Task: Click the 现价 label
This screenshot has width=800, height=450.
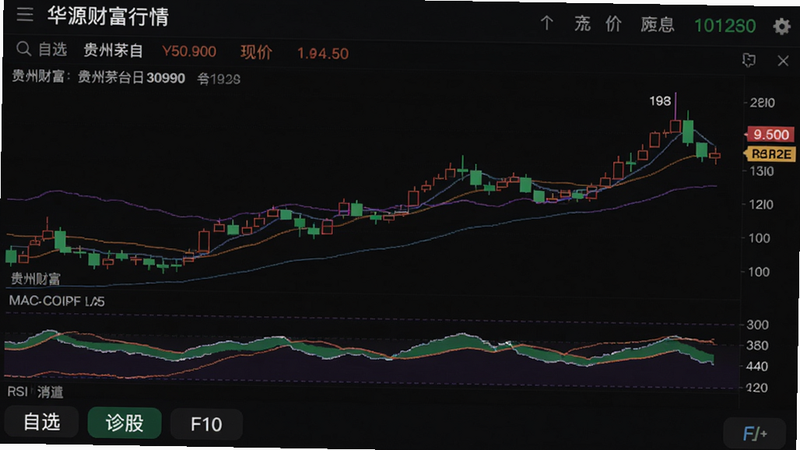Action: pos(256,52)
